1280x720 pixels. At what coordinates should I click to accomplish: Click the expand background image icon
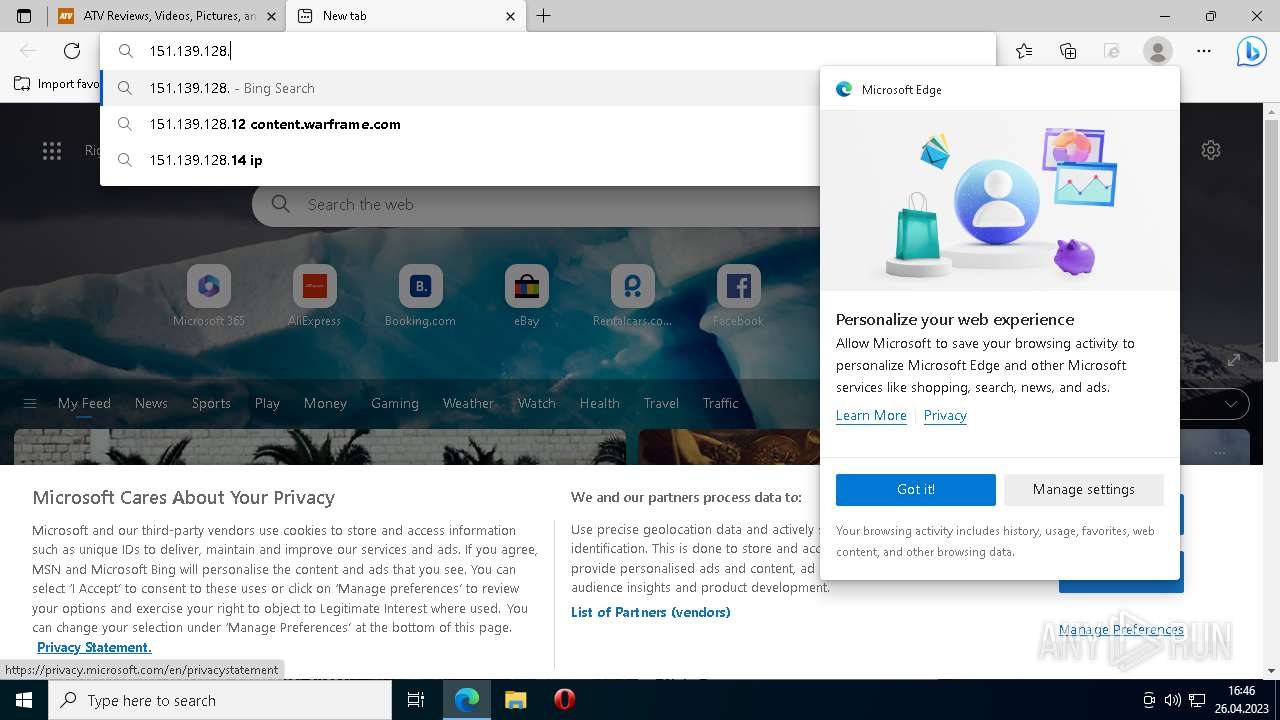pos(1233,360)
